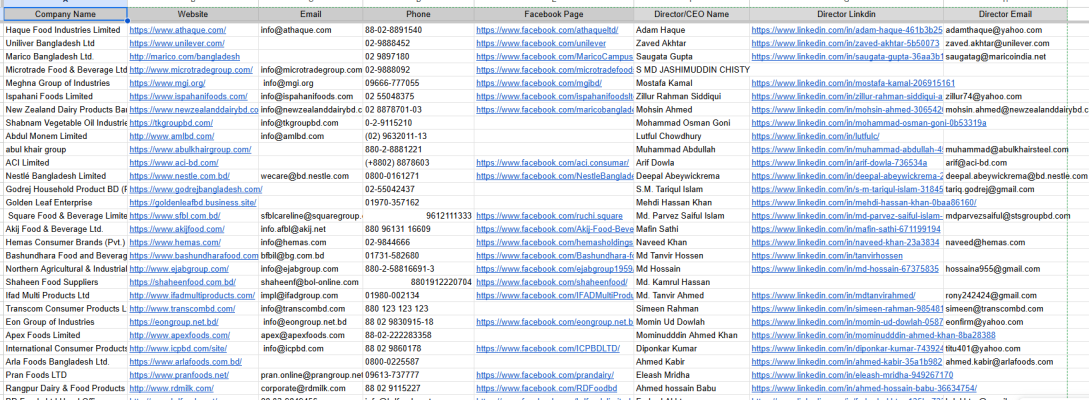The image size is (1089, 400).
Task: Select the Haque Food Industries Limited cell
Action: pos(65,30)
